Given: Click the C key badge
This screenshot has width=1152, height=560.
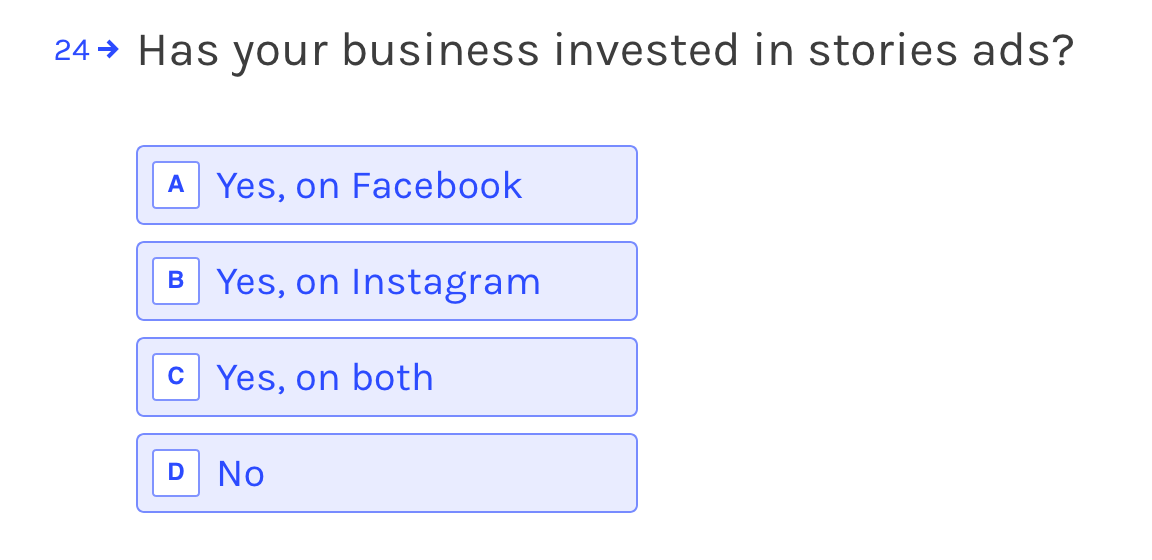Looking at the screenshot, I should pyautogui.click(x=176, y=377).
